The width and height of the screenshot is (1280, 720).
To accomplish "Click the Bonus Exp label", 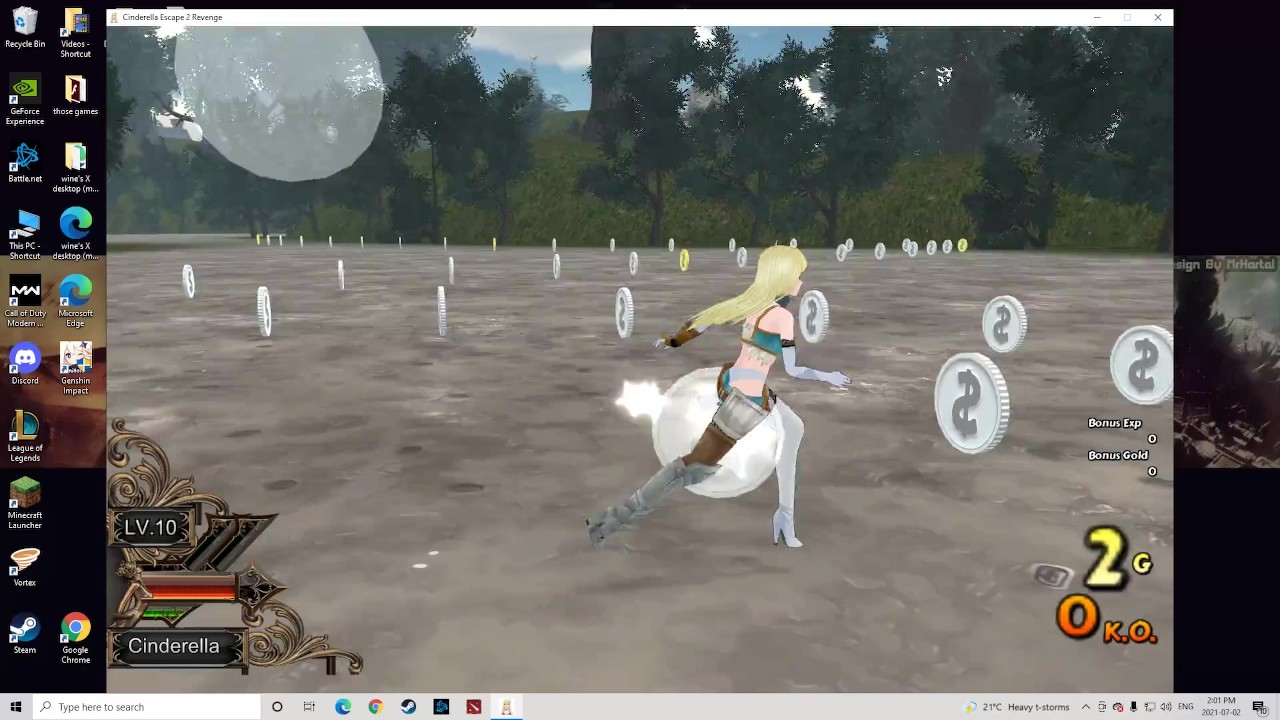I will [x=1114, y=423].
